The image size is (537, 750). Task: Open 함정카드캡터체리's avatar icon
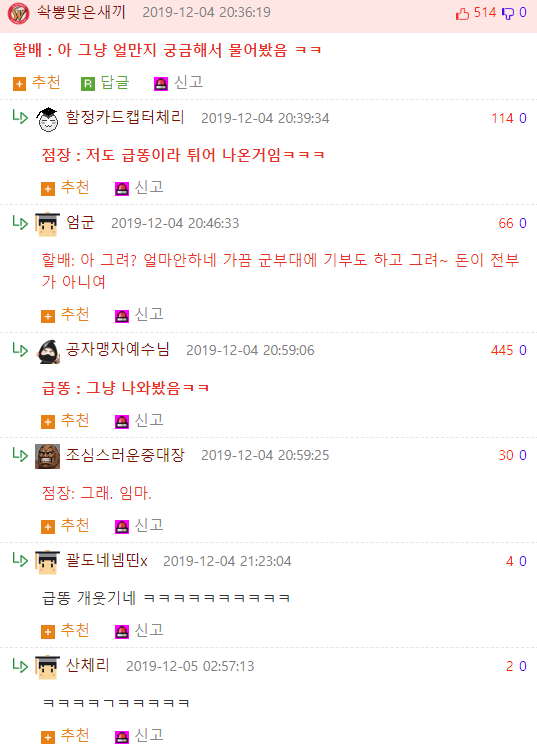click(47, 119)
